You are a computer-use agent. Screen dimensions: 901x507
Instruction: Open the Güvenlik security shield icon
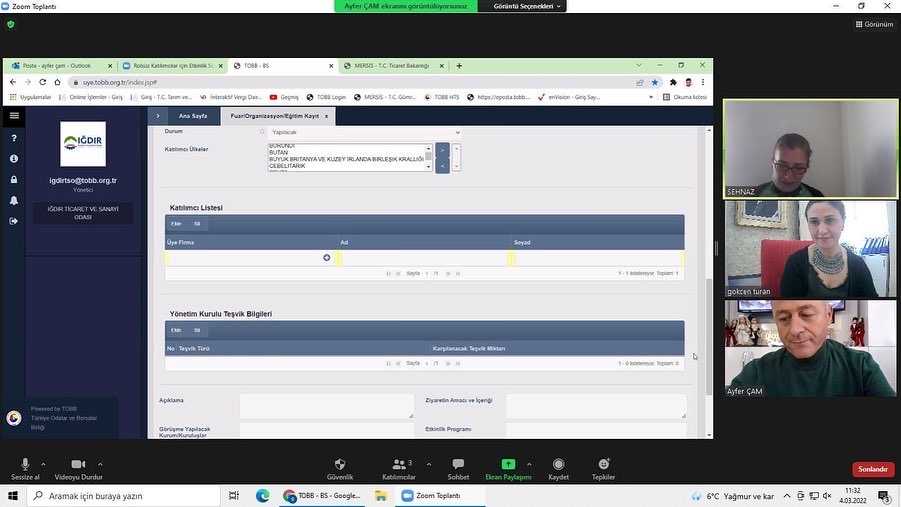coord(340,465)
